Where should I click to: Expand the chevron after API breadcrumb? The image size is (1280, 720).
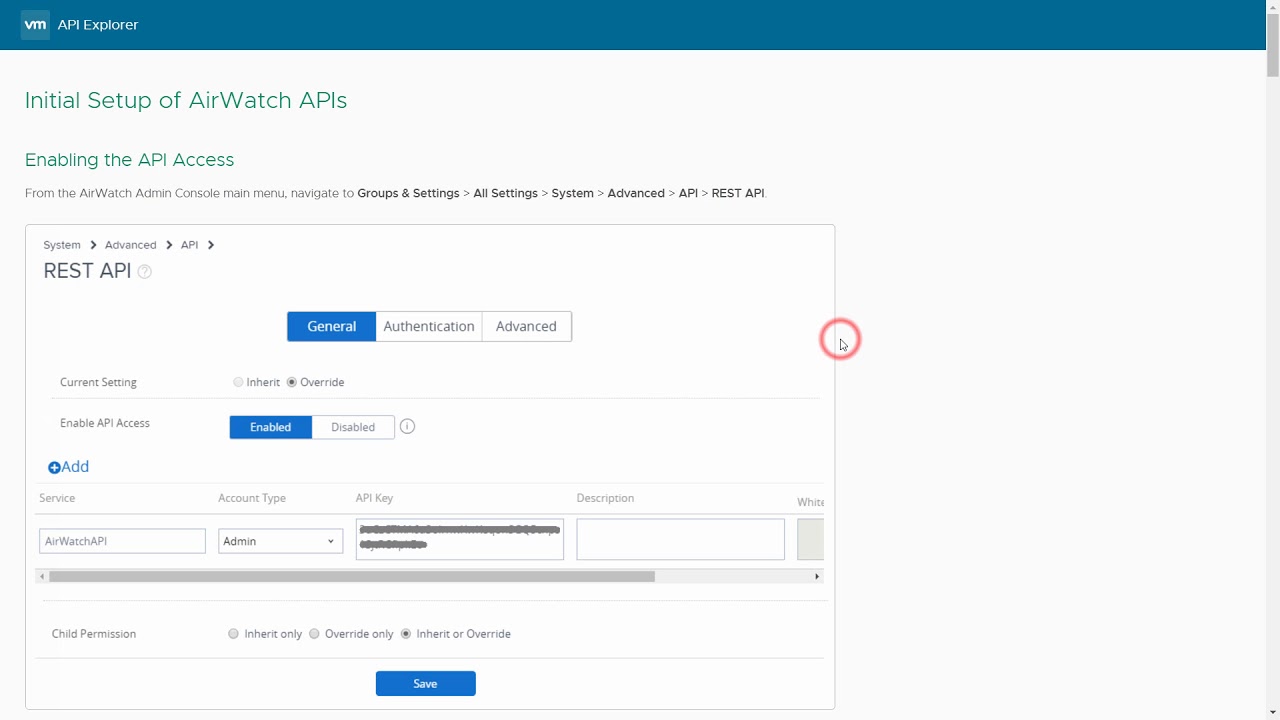[x=211, y=245]
